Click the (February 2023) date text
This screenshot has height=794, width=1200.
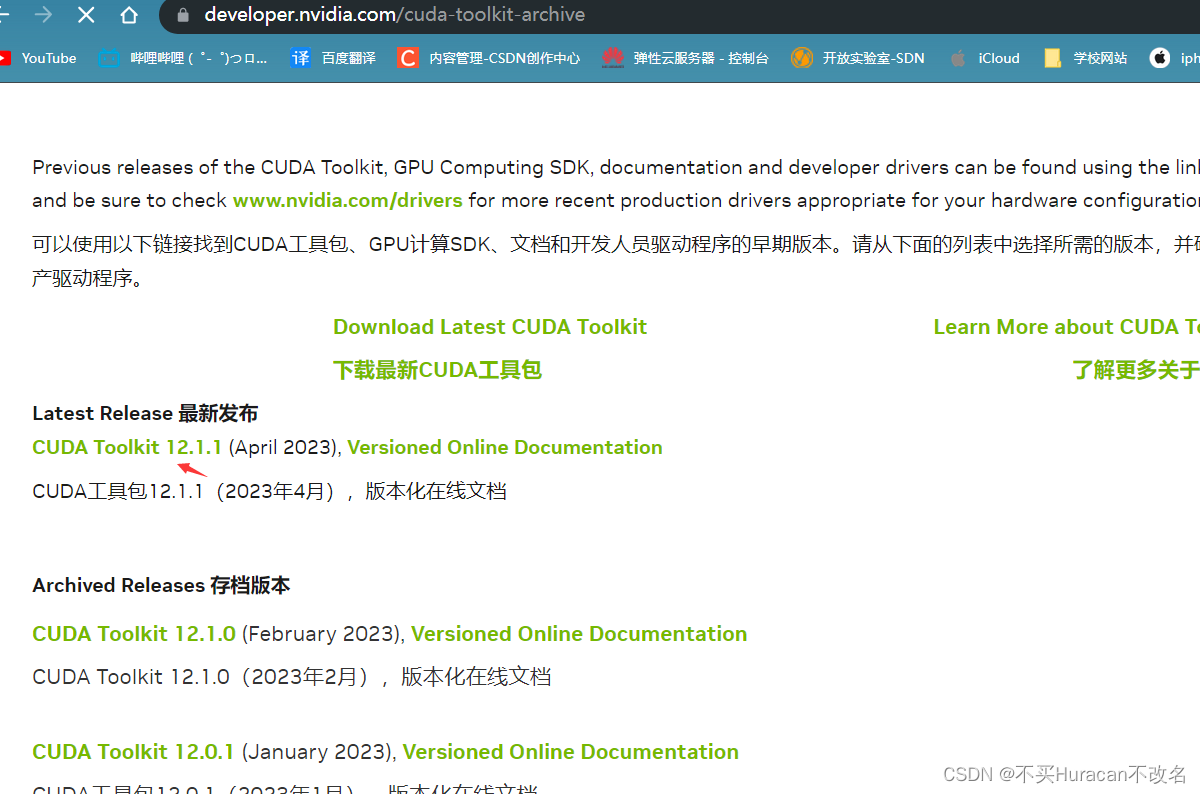pos(323,634)
